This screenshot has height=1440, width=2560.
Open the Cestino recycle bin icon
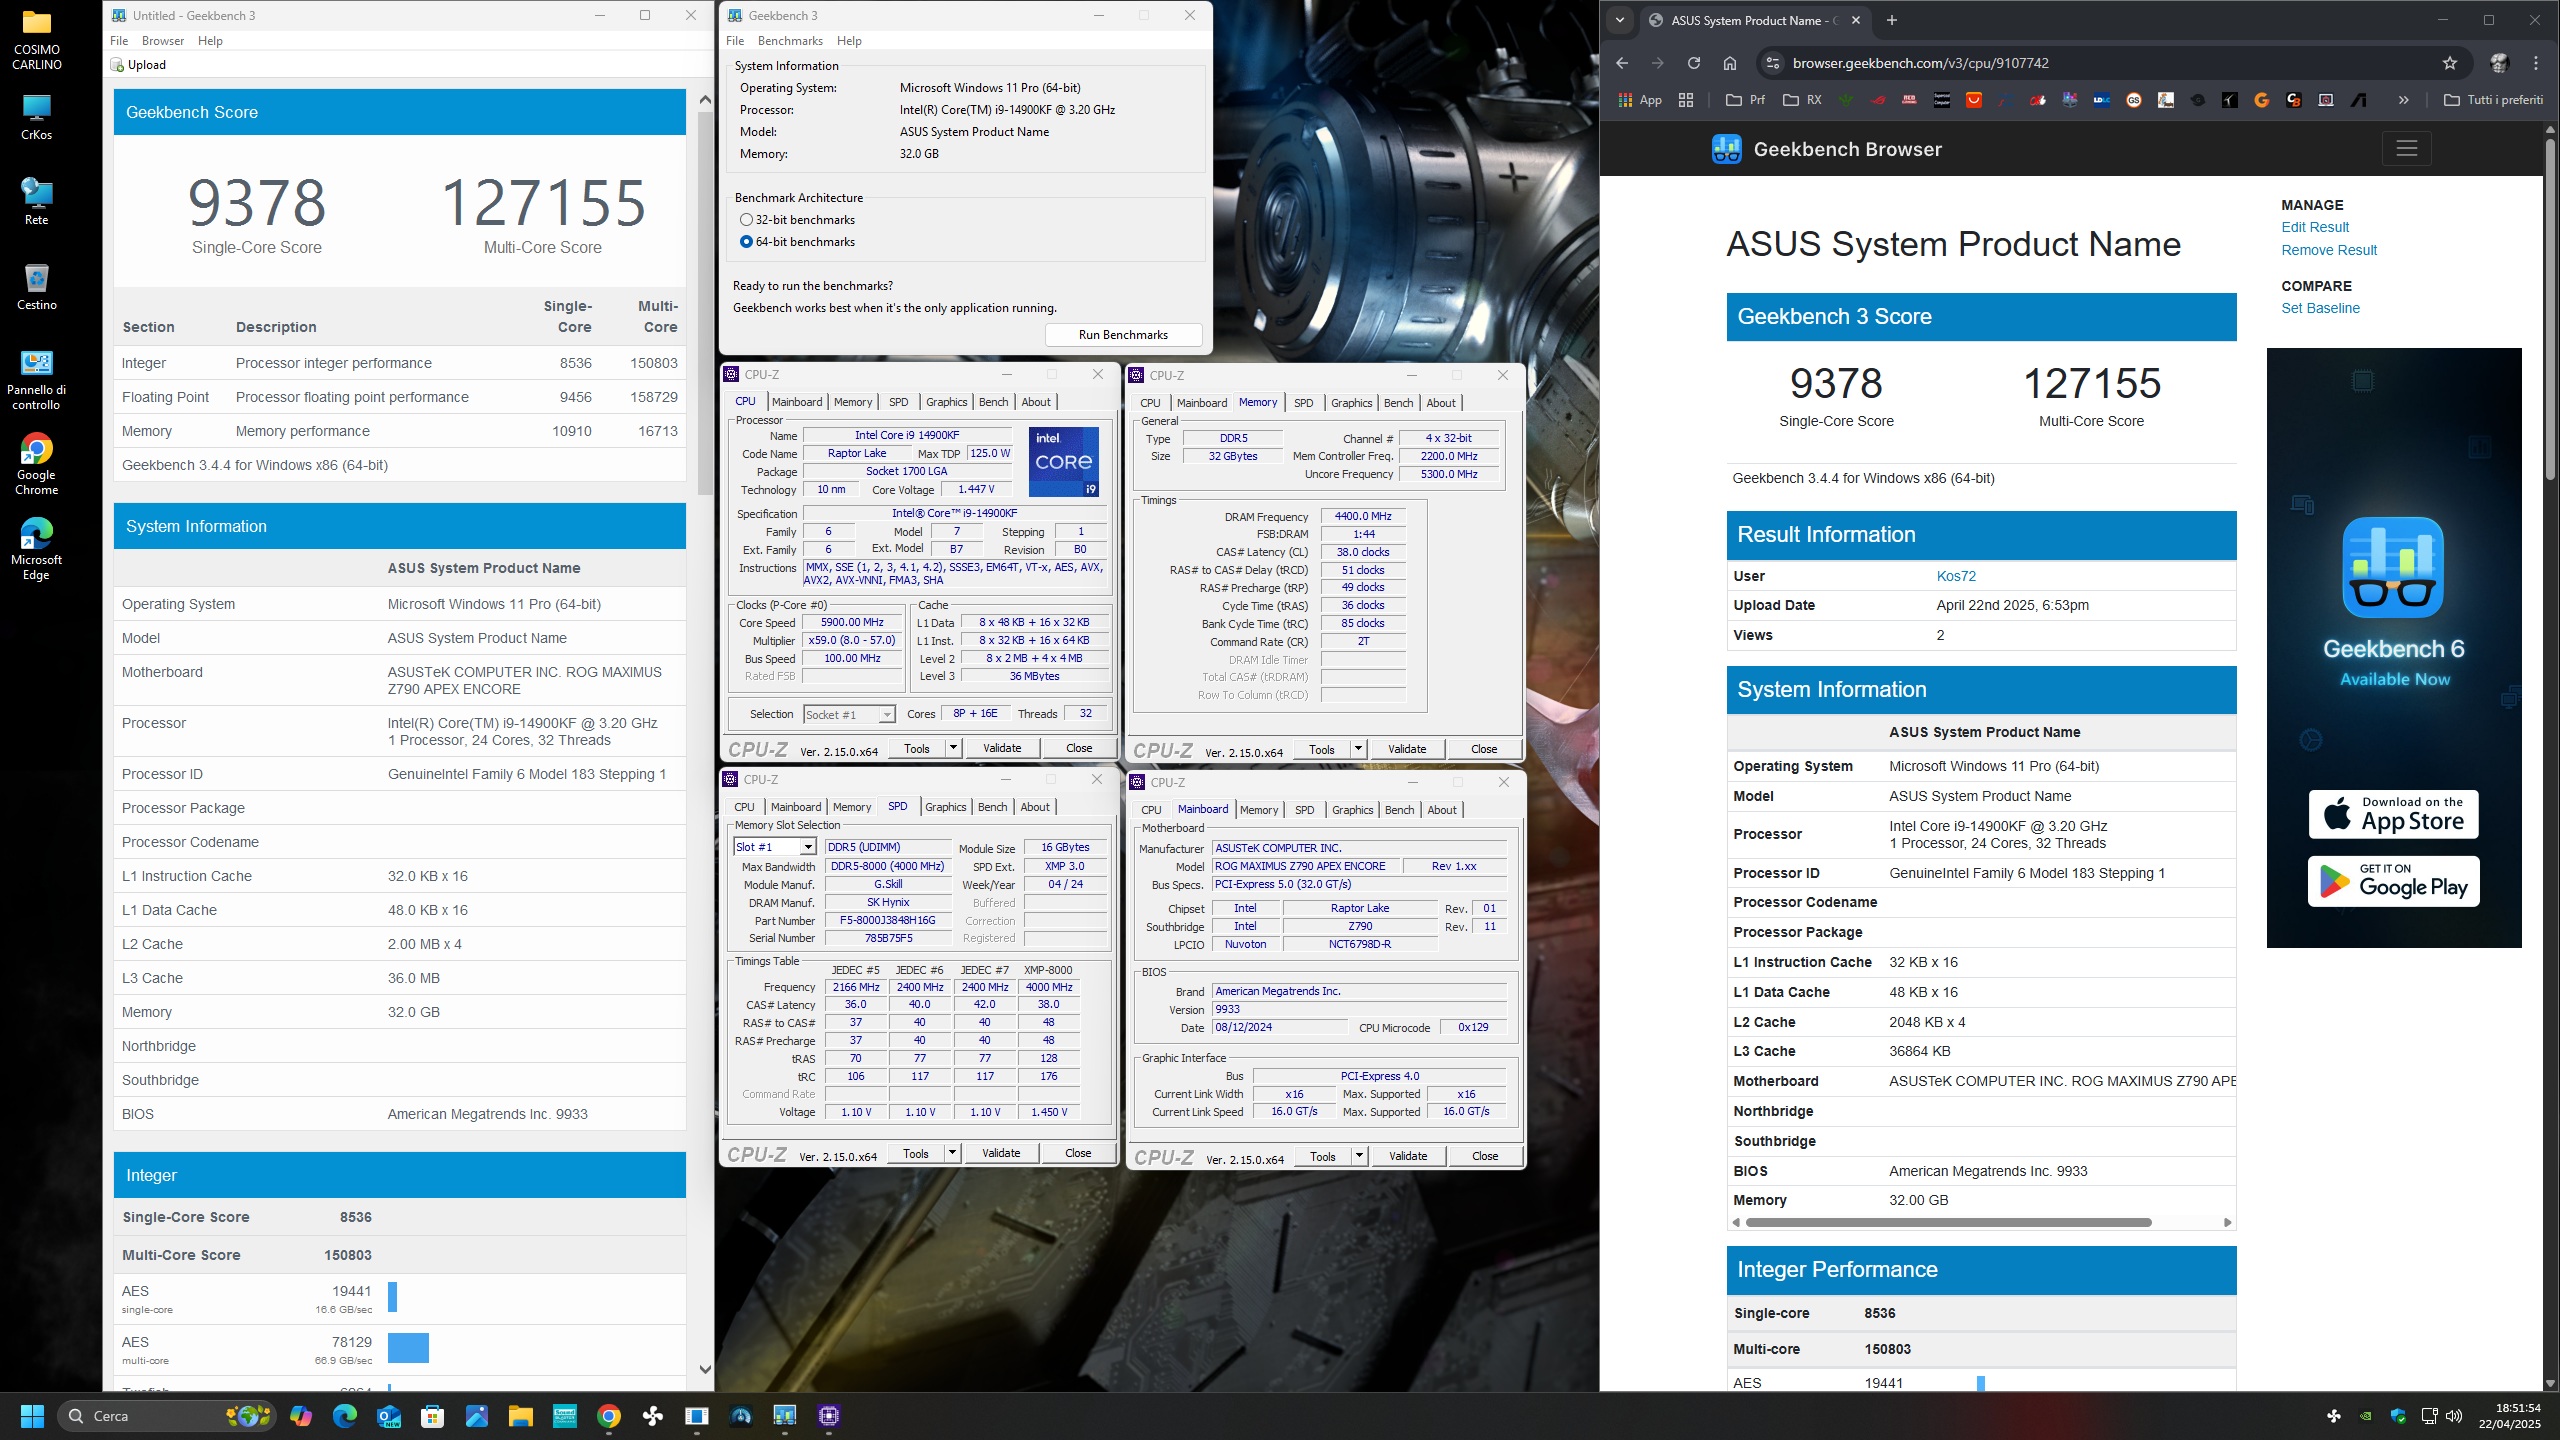tap(36, 286)
